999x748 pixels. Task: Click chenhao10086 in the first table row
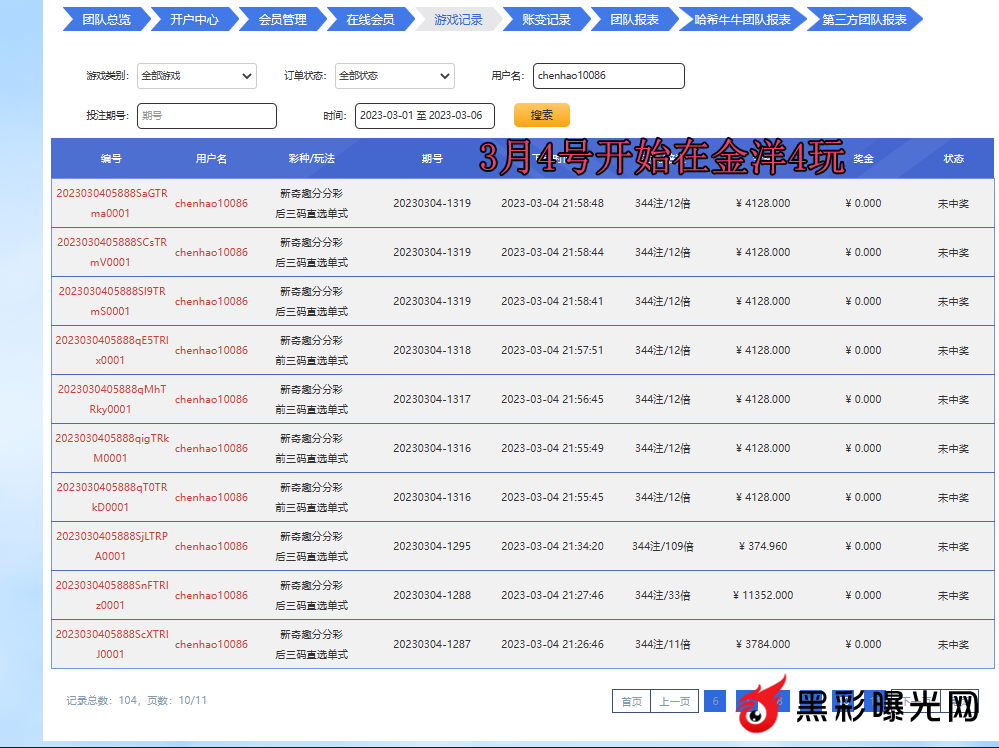point(211,203)
